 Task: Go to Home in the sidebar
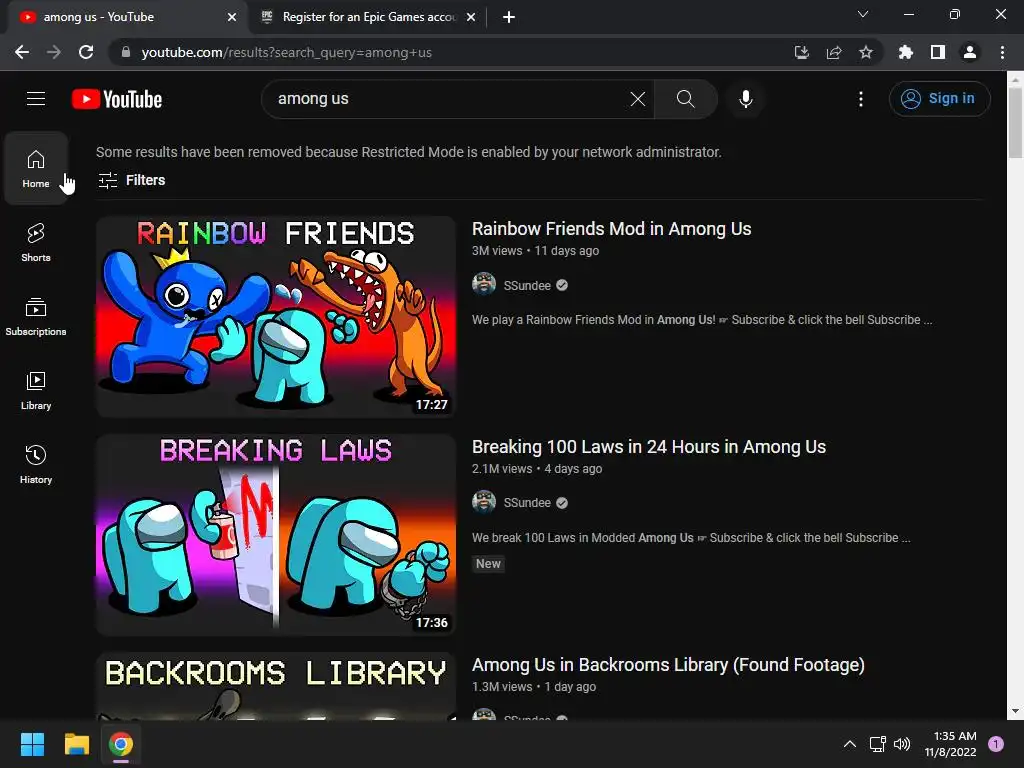coord(36,168)
